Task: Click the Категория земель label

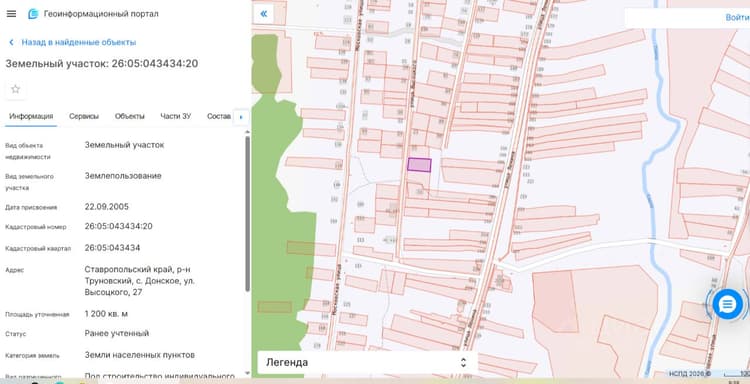Action: point(33,356)
